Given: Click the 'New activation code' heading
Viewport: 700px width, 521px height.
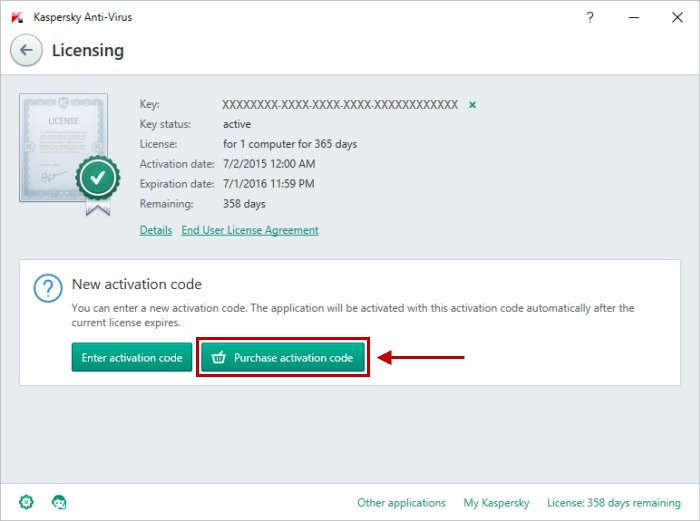Looking at the screenshot, I should tap(137, 284).
